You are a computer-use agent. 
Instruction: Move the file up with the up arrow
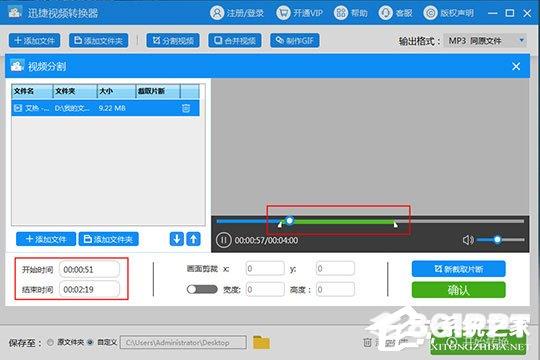pos(194,239)
